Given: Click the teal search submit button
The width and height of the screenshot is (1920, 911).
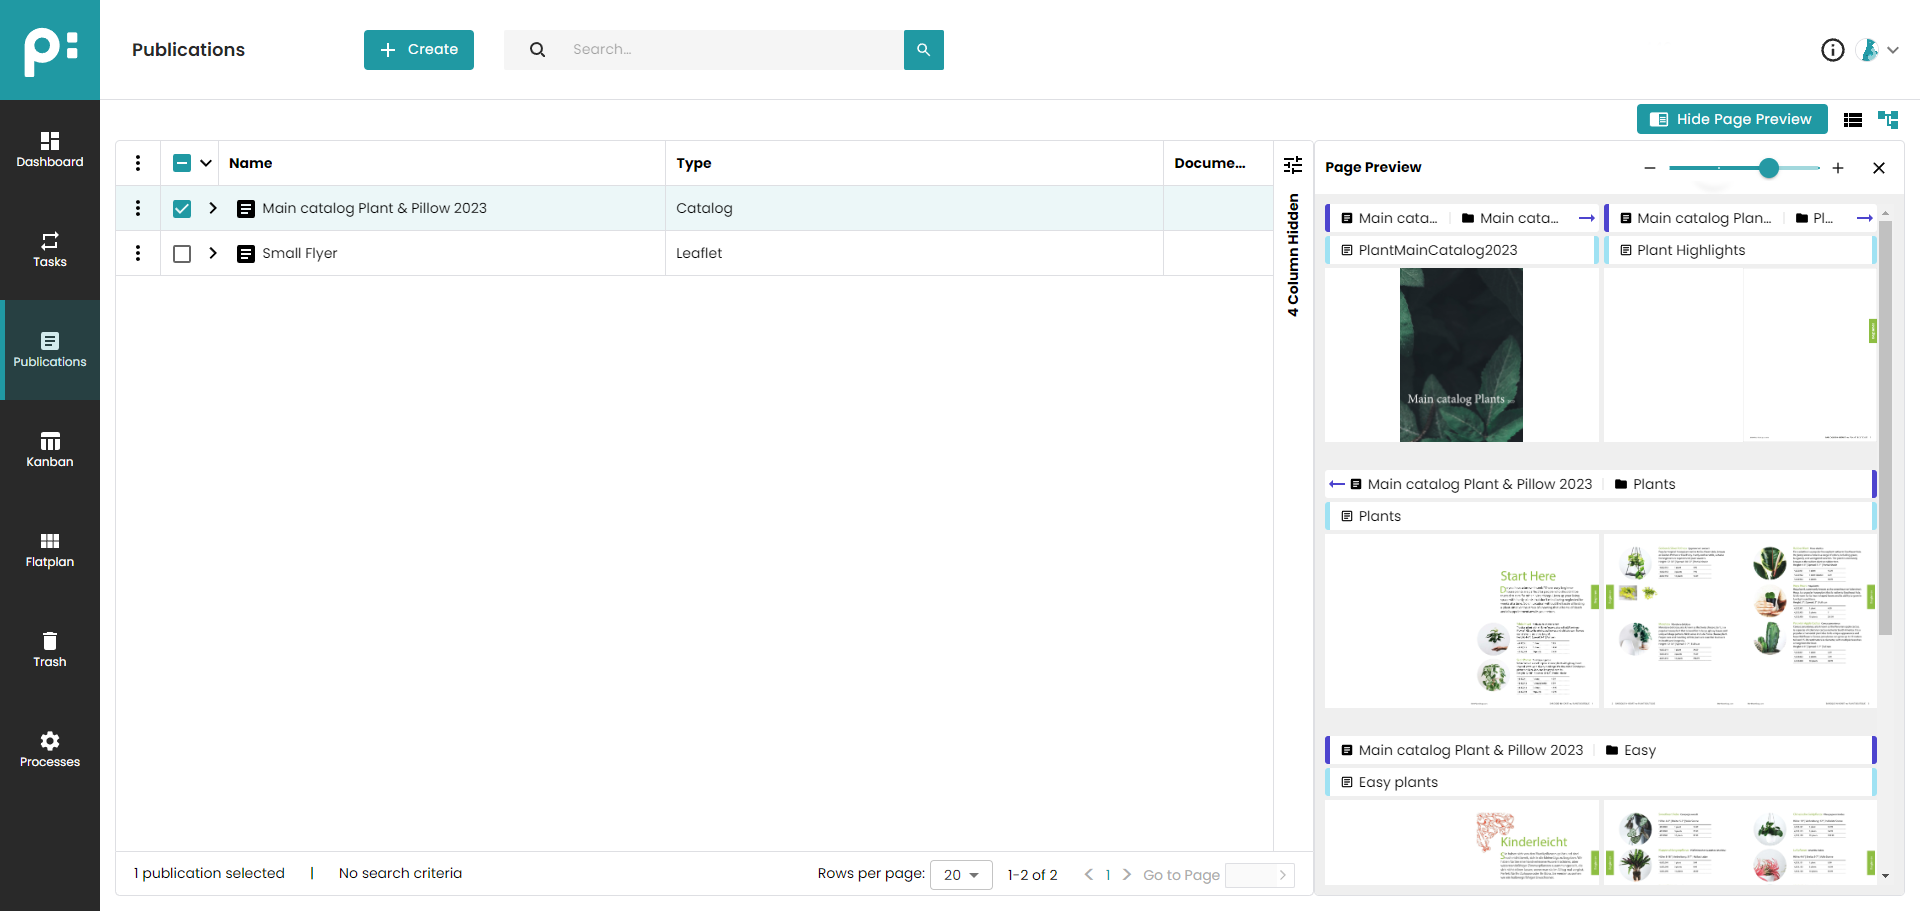Looking at the screenshot, I should [x=923, y=50].
